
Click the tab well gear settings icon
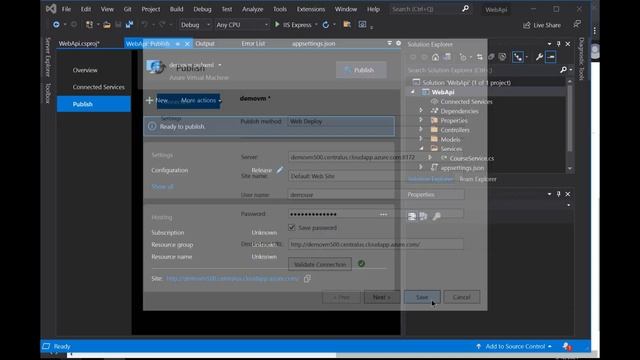[x=398, y=43]
